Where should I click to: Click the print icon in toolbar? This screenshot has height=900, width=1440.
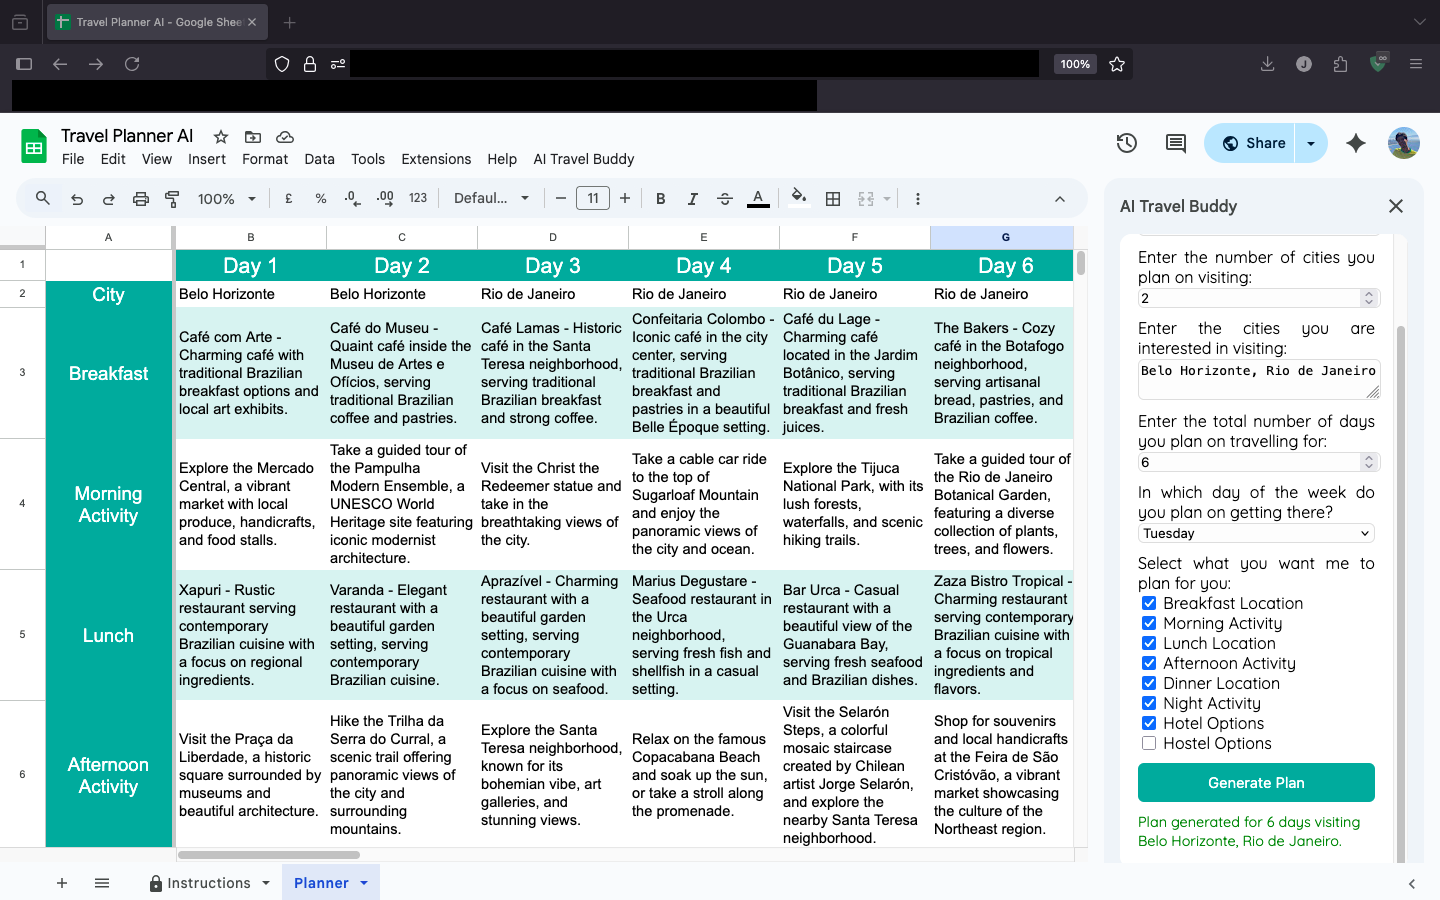pos(141,199)
